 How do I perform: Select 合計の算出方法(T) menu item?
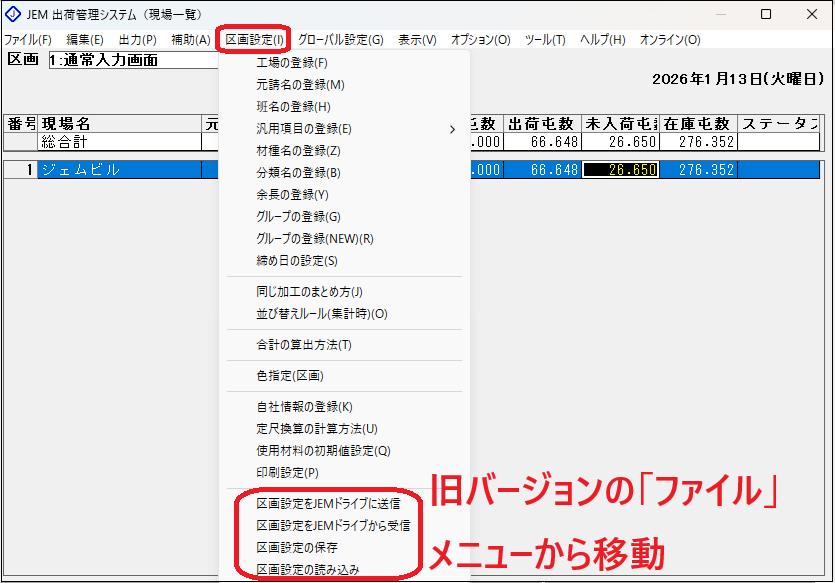click(x=304, y=345)
